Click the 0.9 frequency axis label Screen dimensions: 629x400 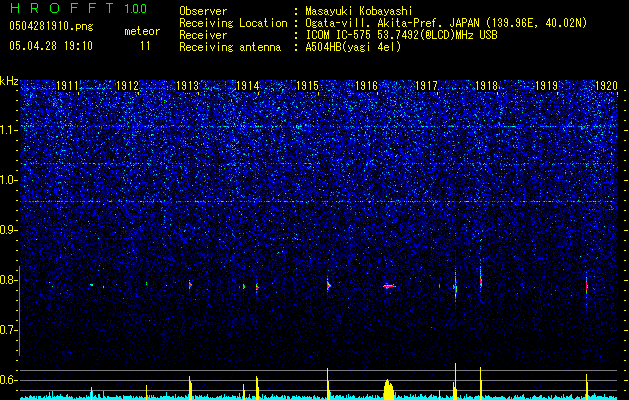[x=9, y=229]
